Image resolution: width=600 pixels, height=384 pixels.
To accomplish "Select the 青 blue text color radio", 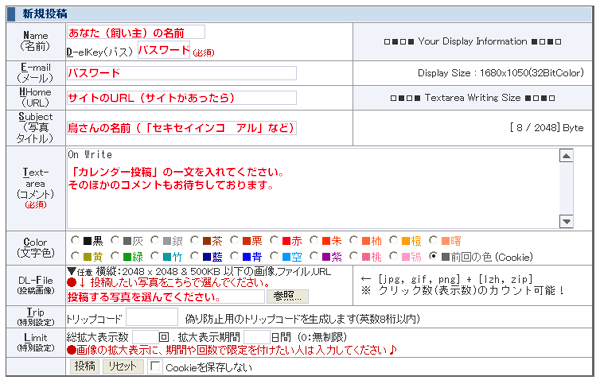I will tap(234, 256).
